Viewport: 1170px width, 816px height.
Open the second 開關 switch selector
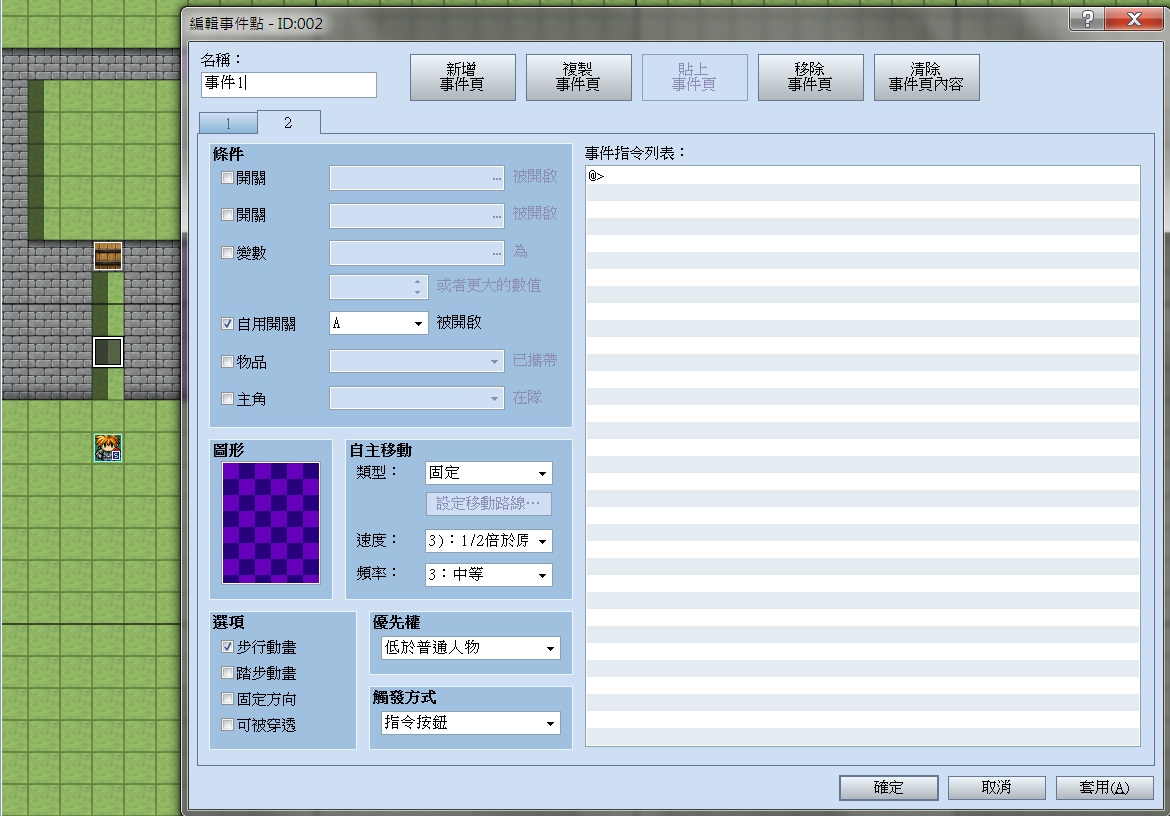[x=417, y=216]
